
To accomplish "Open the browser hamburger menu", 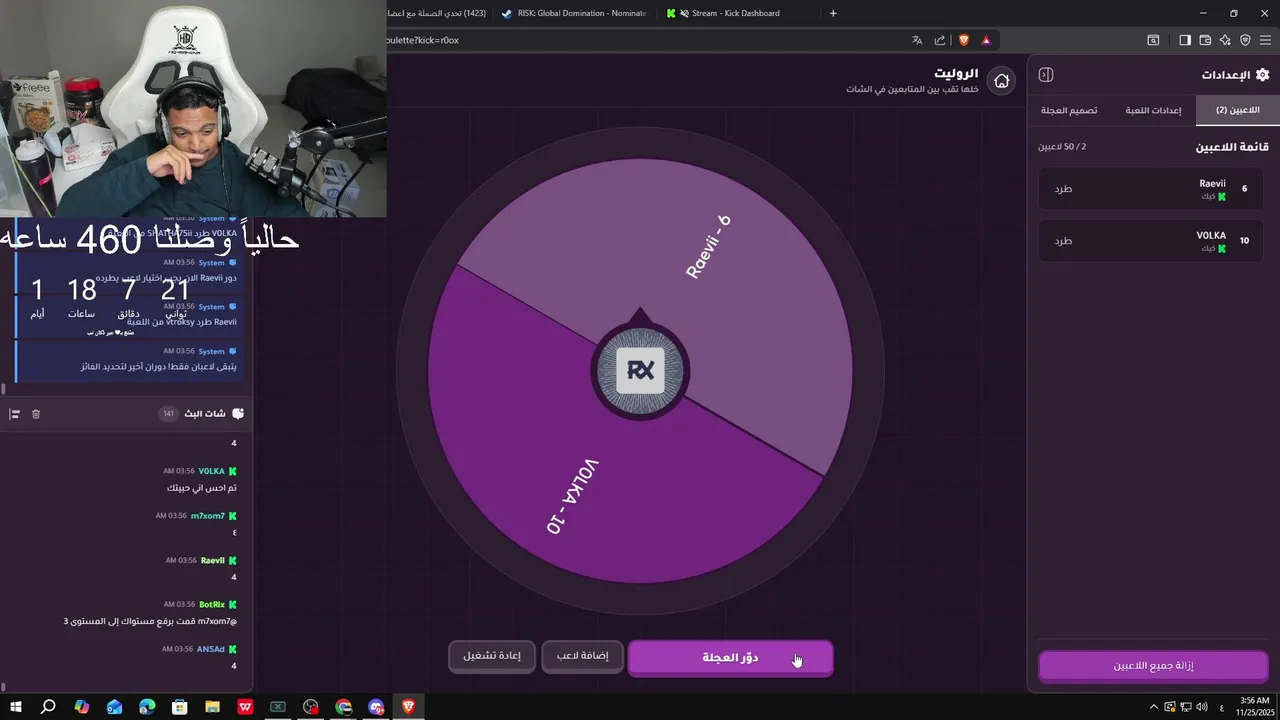I will pyautogui.click(x=1266, y=40).
